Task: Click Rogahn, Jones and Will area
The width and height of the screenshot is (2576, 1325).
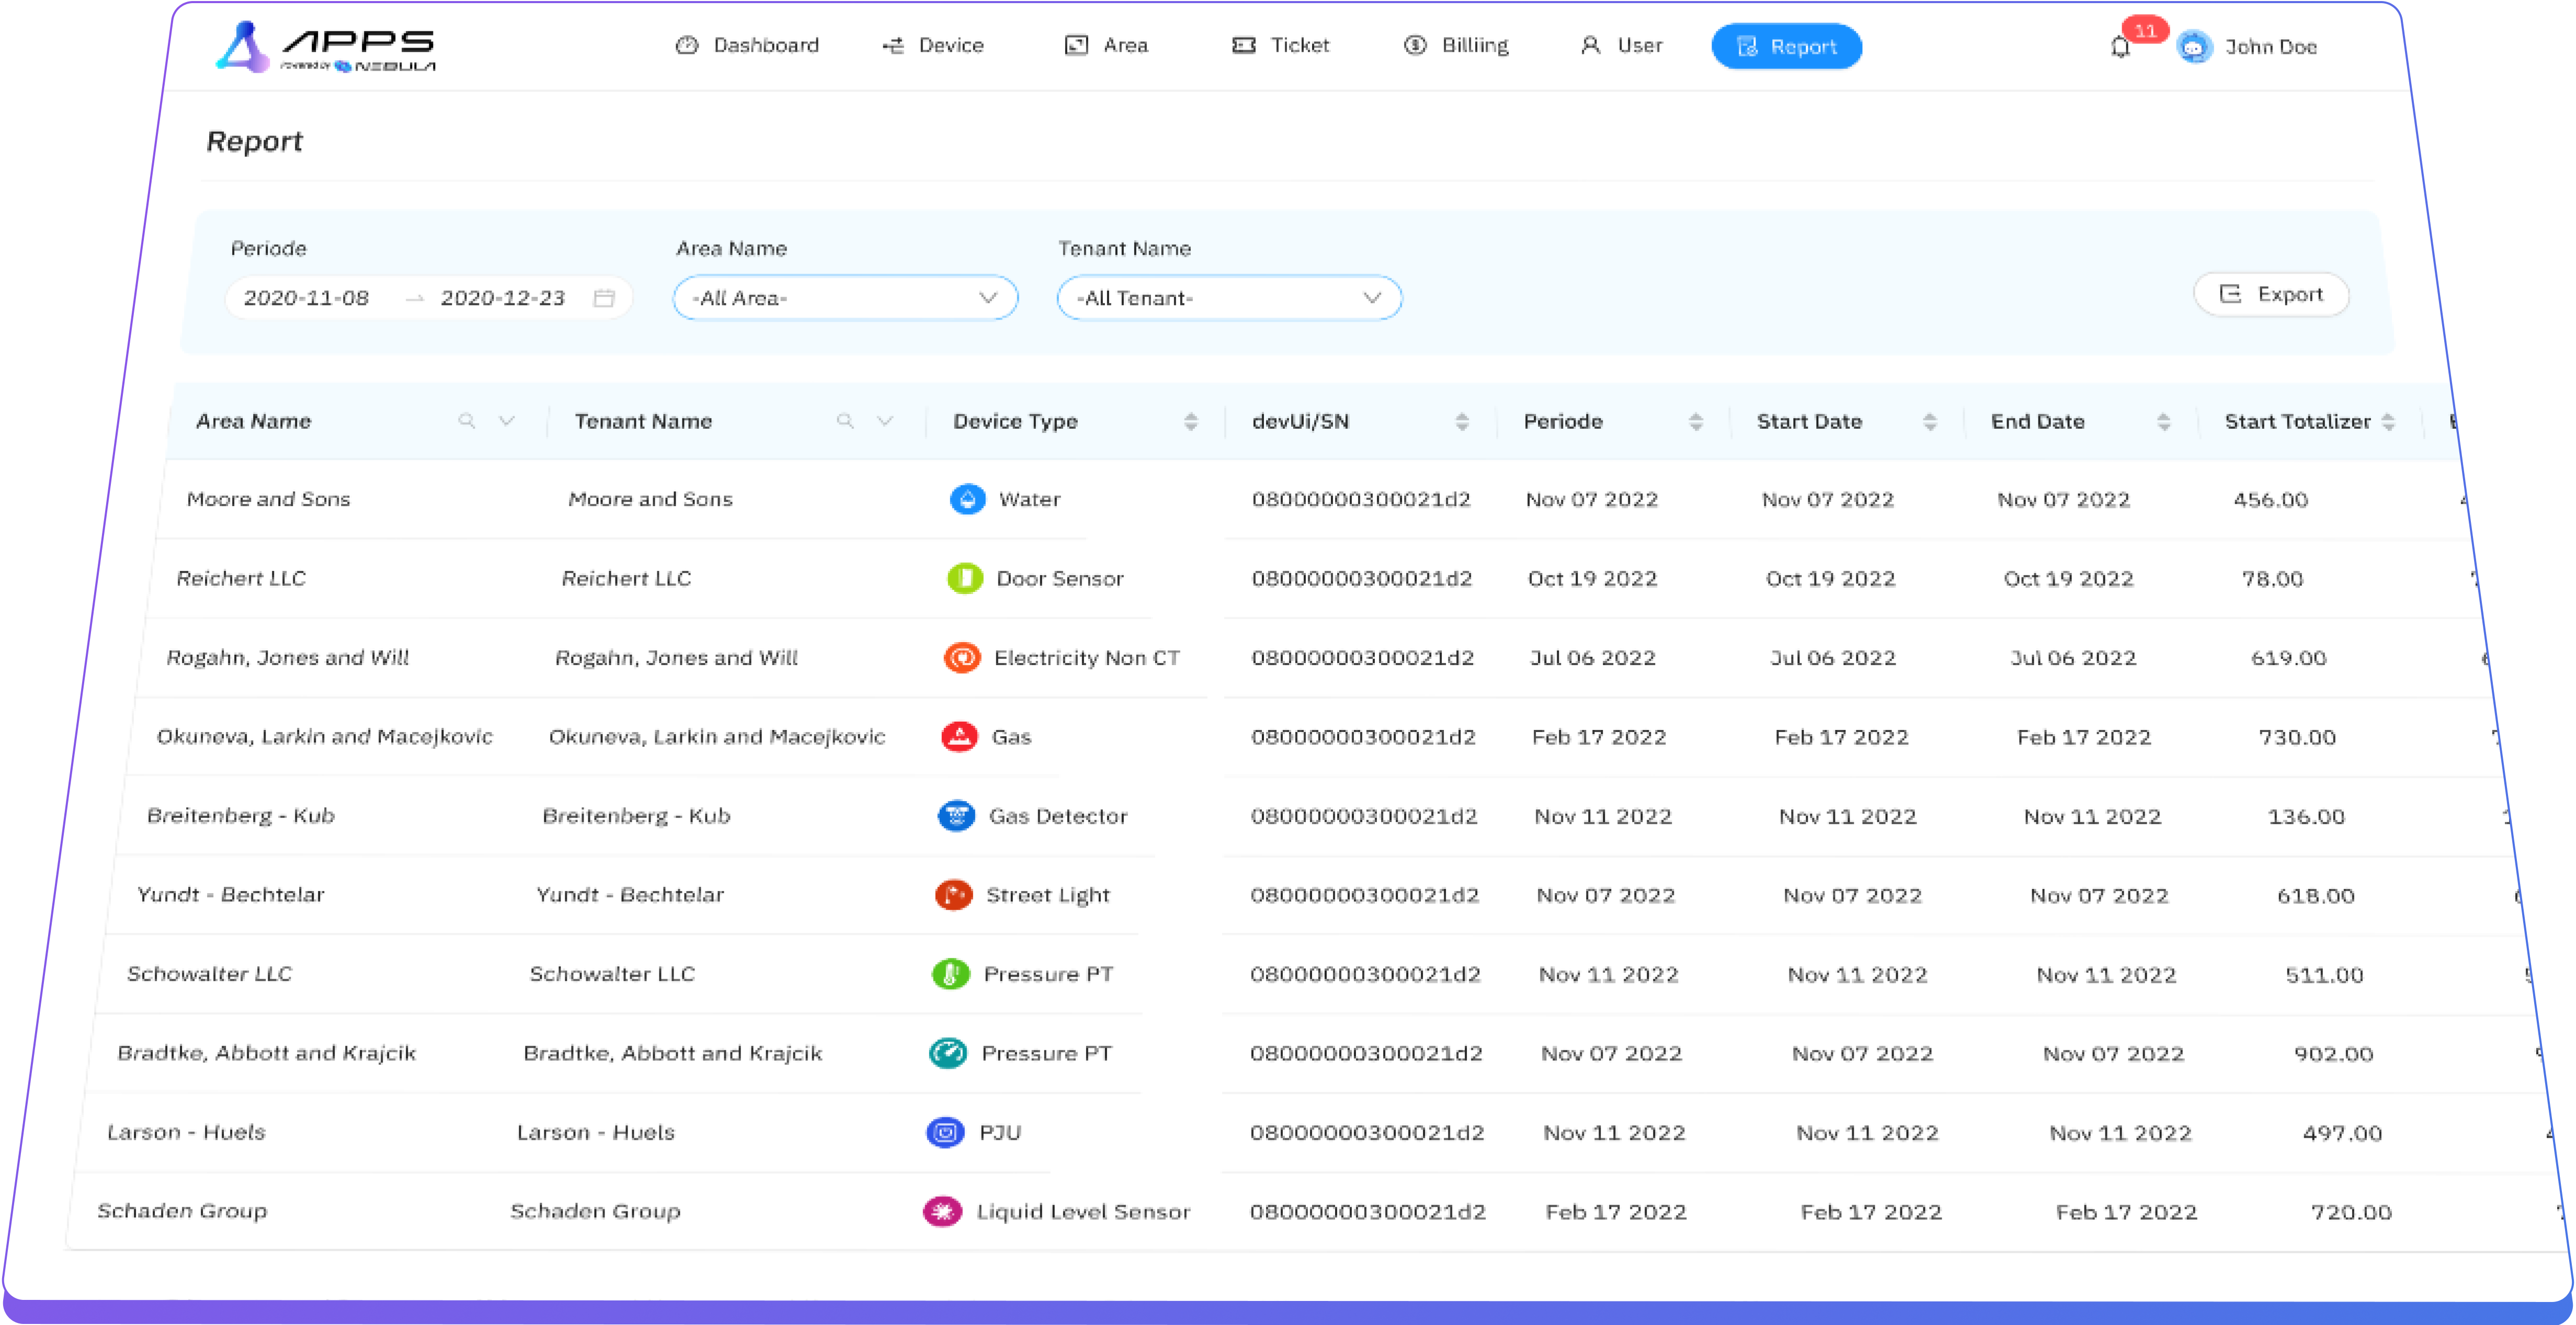Action: click(x=288, y=657)
